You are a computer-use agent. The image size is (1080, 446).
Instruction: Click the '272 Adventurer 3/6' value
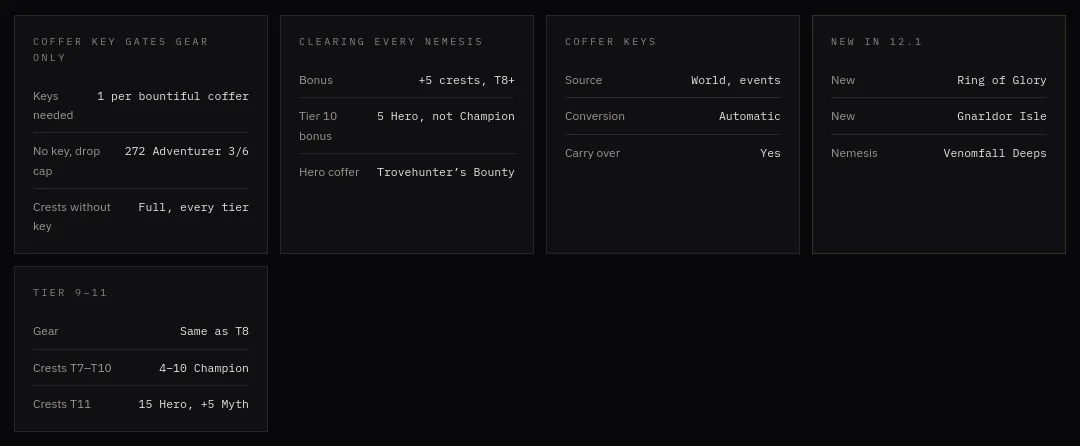click(187, 151)
